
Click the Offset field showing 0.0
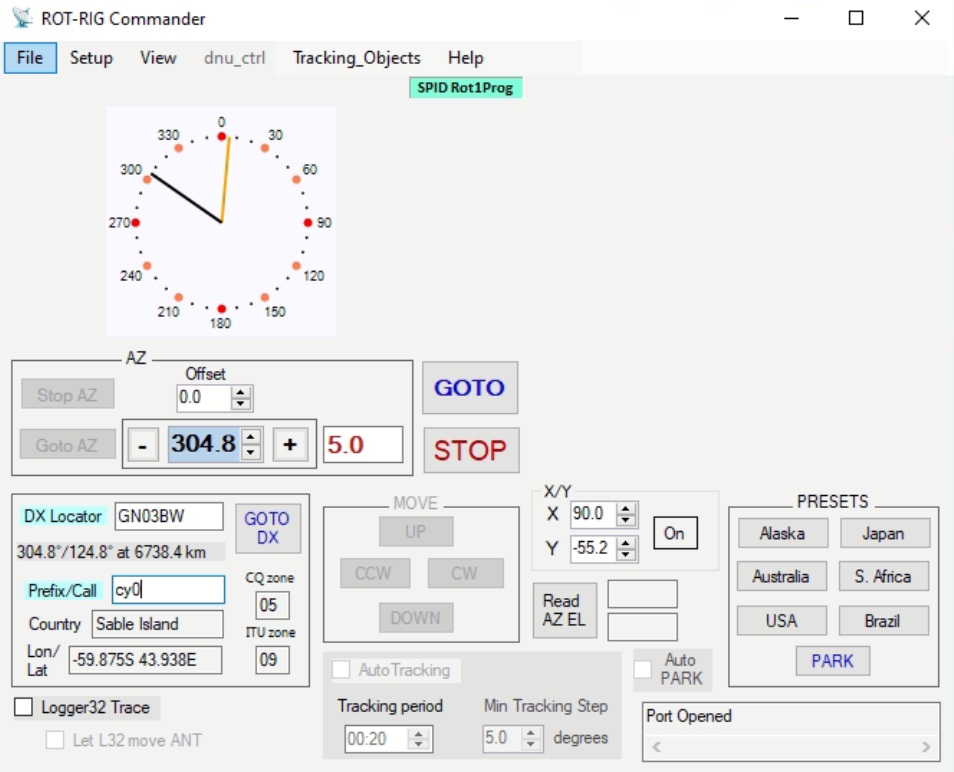click(x=204, y=398)
